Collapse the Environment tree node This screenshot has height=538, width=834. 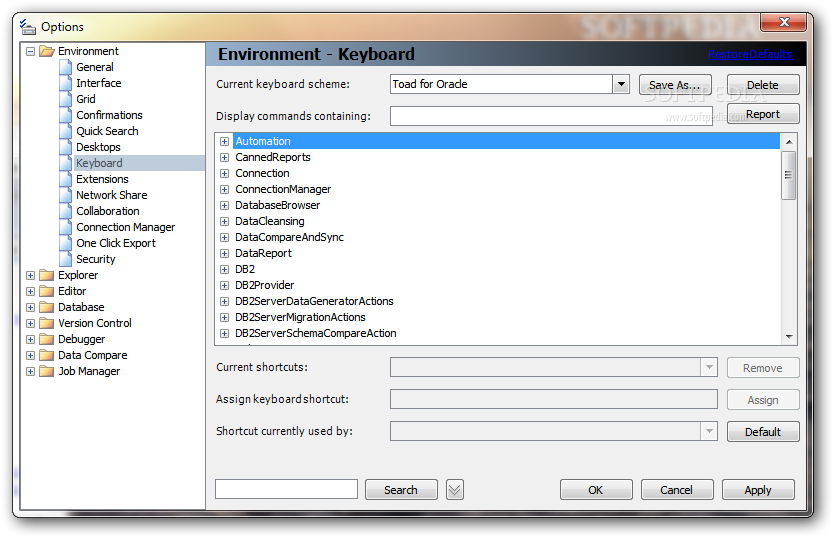tap(30, 52)
